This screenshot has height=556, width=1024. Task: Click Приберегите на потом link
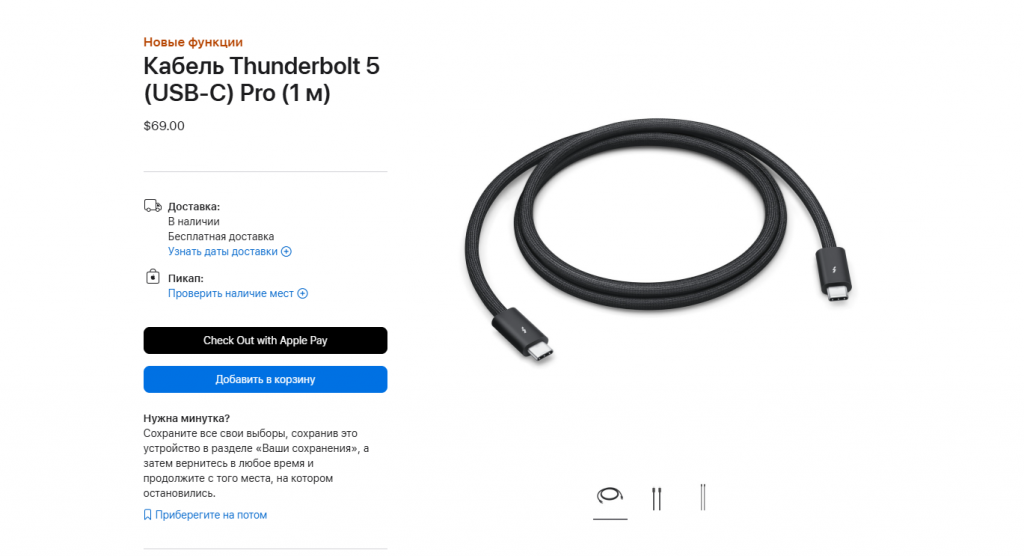point(211,515)
